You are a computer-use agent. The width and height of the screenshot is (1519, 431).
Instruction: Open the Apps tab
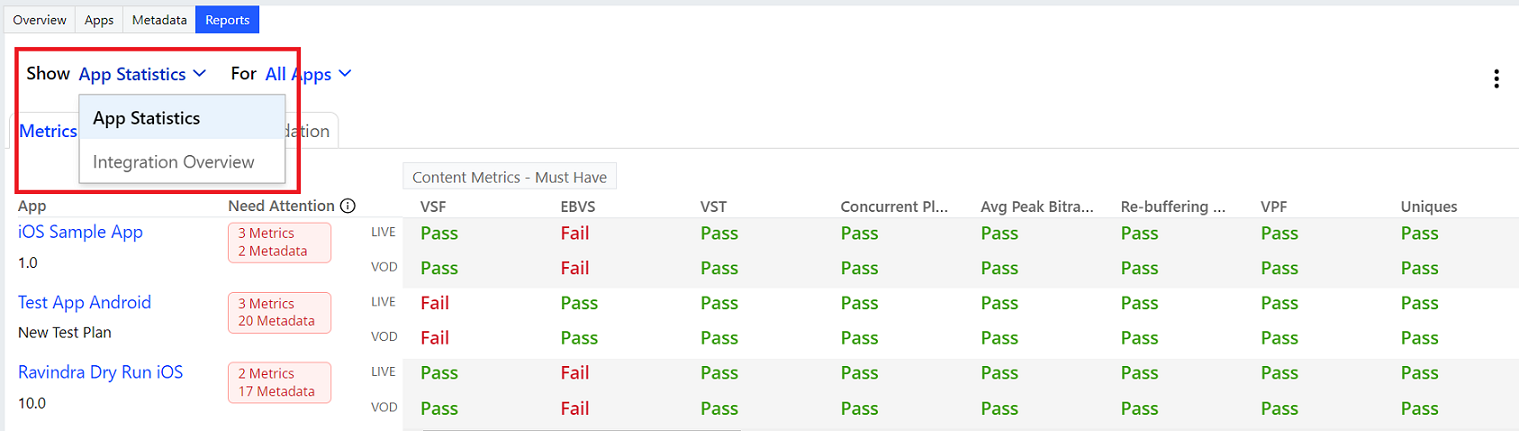(99, 19)
